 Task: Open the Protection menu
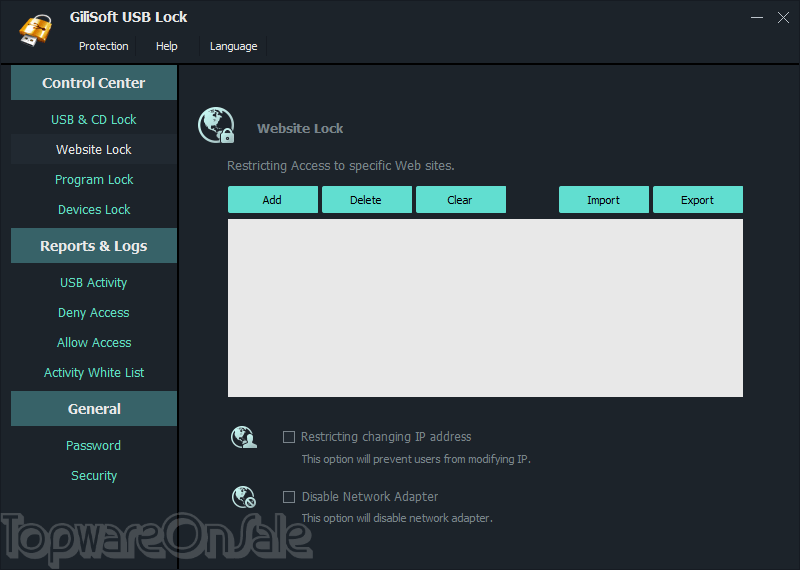[104, 46]
